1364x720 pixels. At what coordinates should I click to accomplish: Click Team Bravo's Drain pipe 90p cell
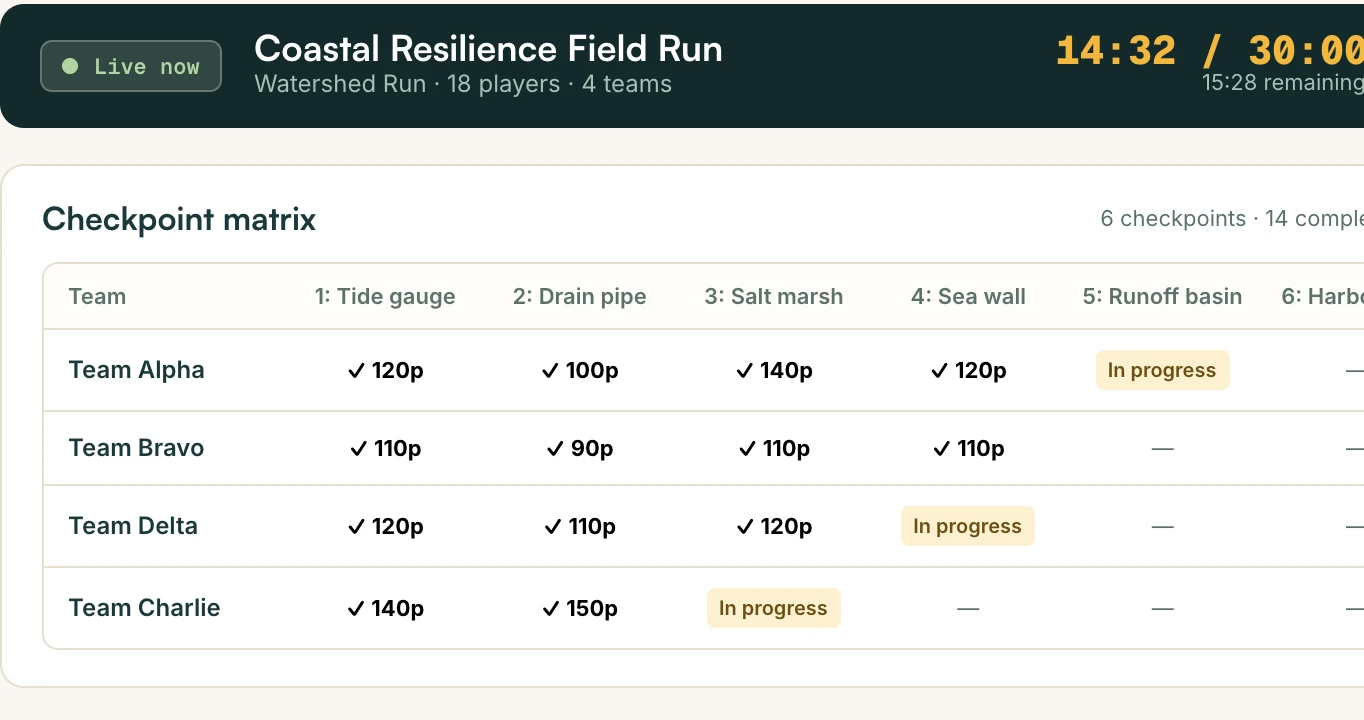pyautogui.click(x=580, y=448)
